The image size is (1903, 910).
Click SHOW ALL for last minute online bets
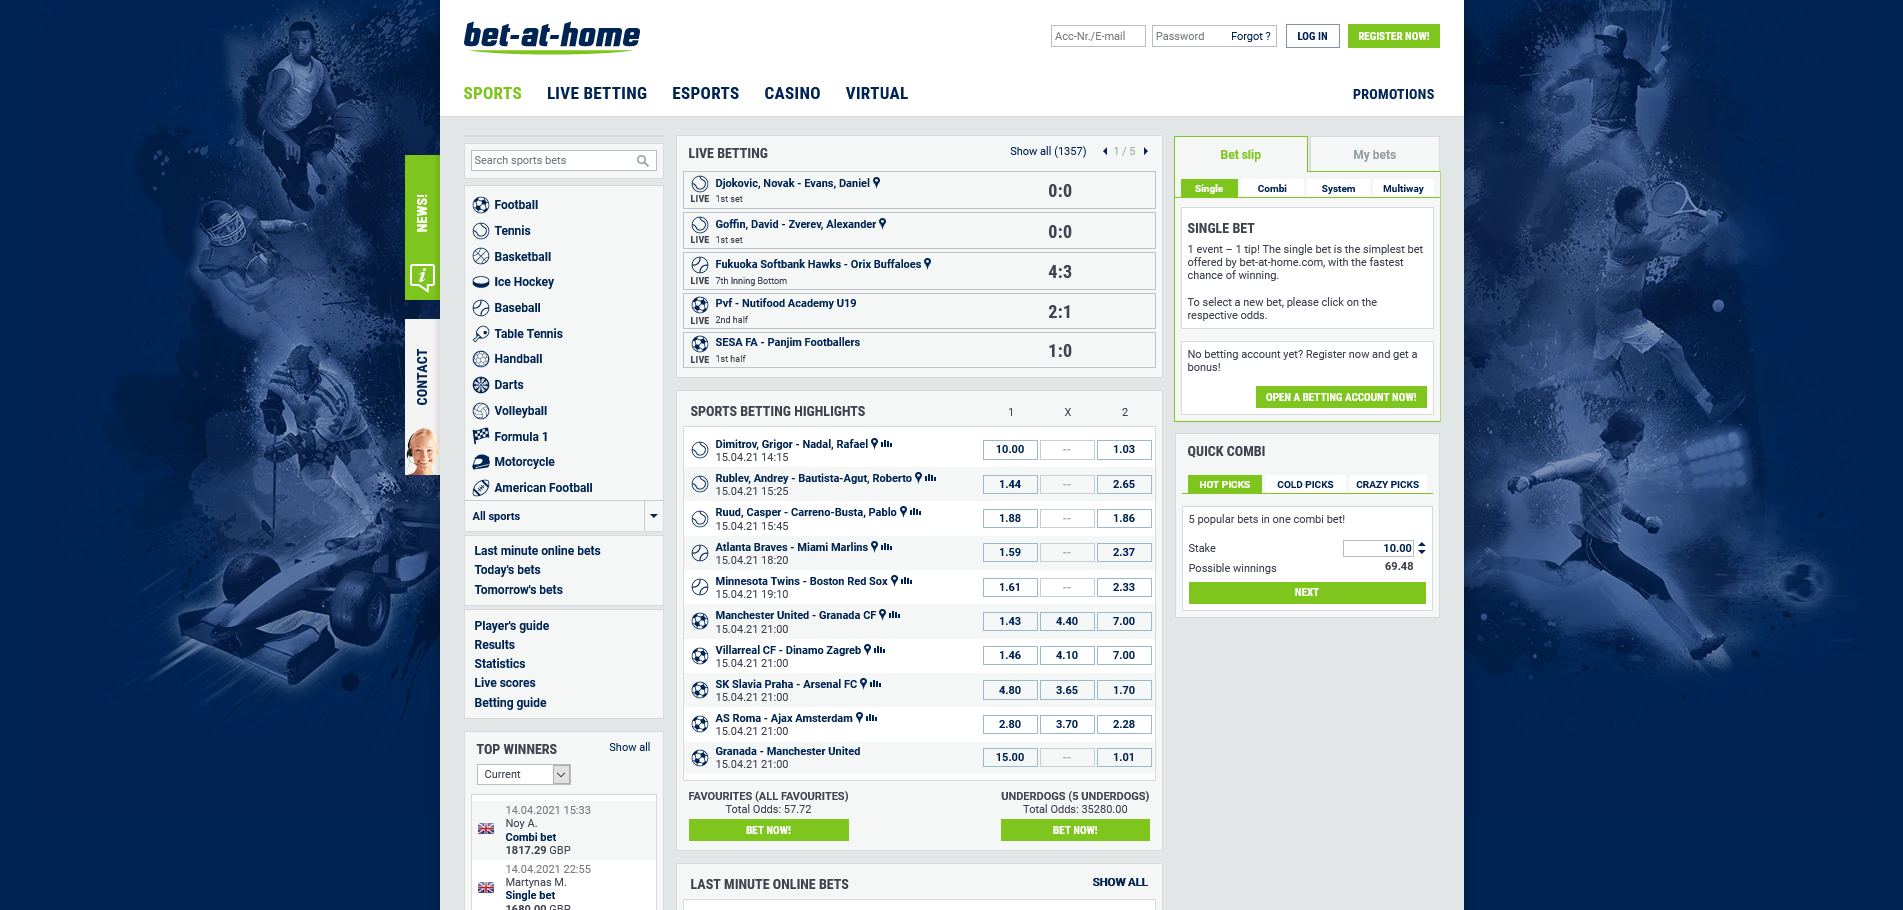tap(1120, 883)
